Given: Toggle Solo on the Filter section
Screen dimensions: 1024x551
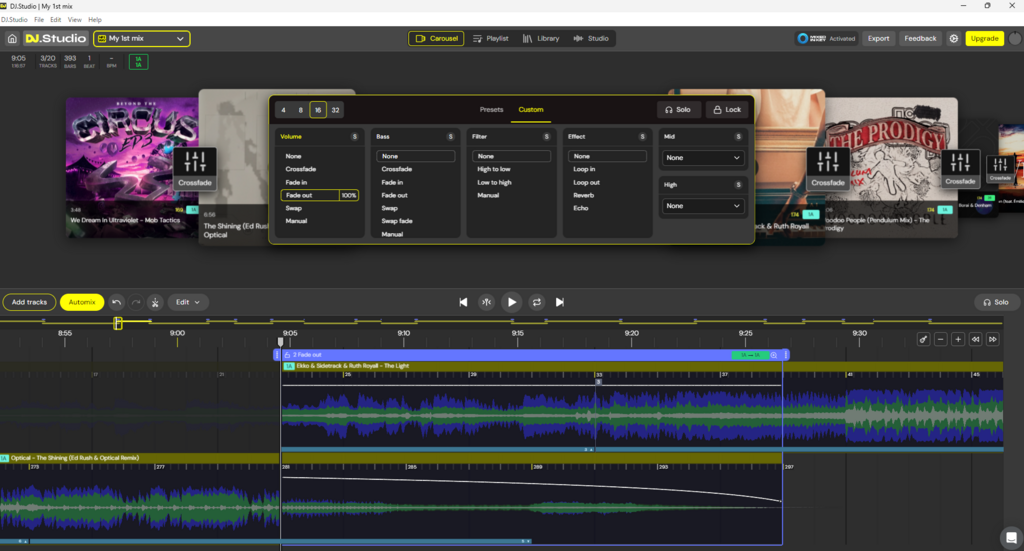Looking at the screenshot, I should coord(547,136).
